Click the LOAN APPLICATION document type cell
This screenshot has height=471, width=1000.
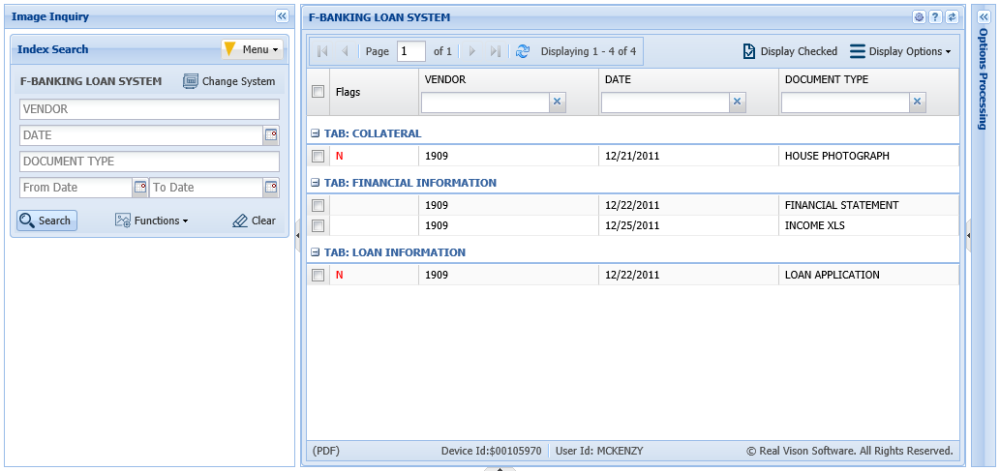tap(868, 275)
